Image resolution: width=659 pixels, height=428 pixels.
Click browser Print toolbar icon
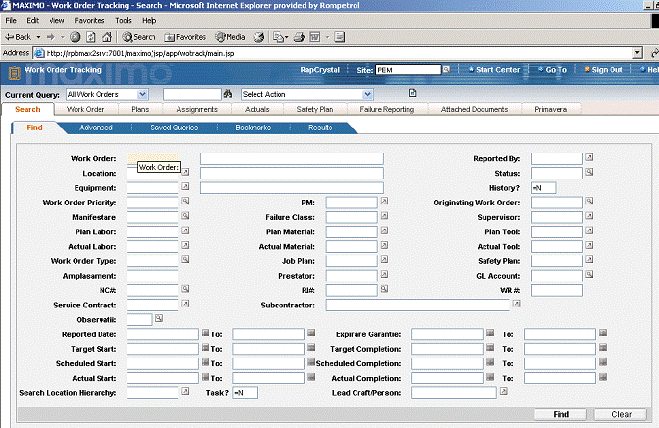(x=299, y=37)
